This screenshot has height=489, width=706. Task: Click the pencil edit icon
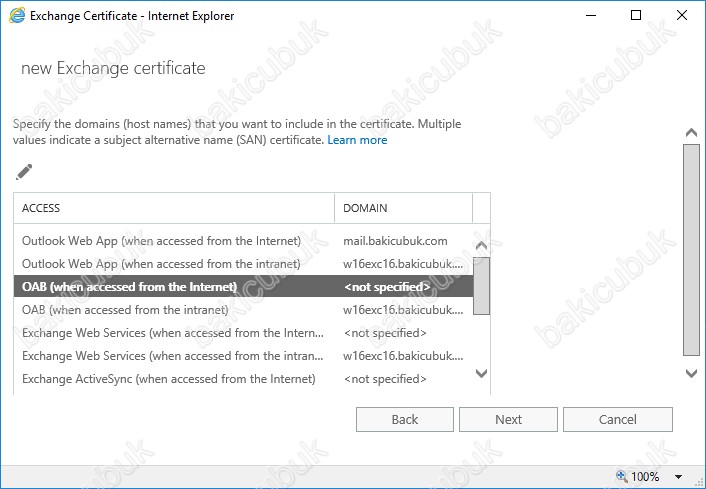click(x=24, y=172)
